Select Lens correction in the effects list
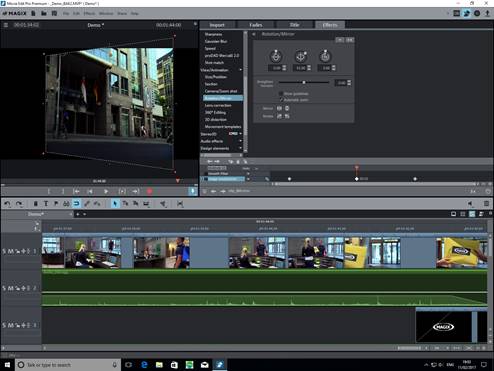Viewport: 494px width, 371px height. 218,105
